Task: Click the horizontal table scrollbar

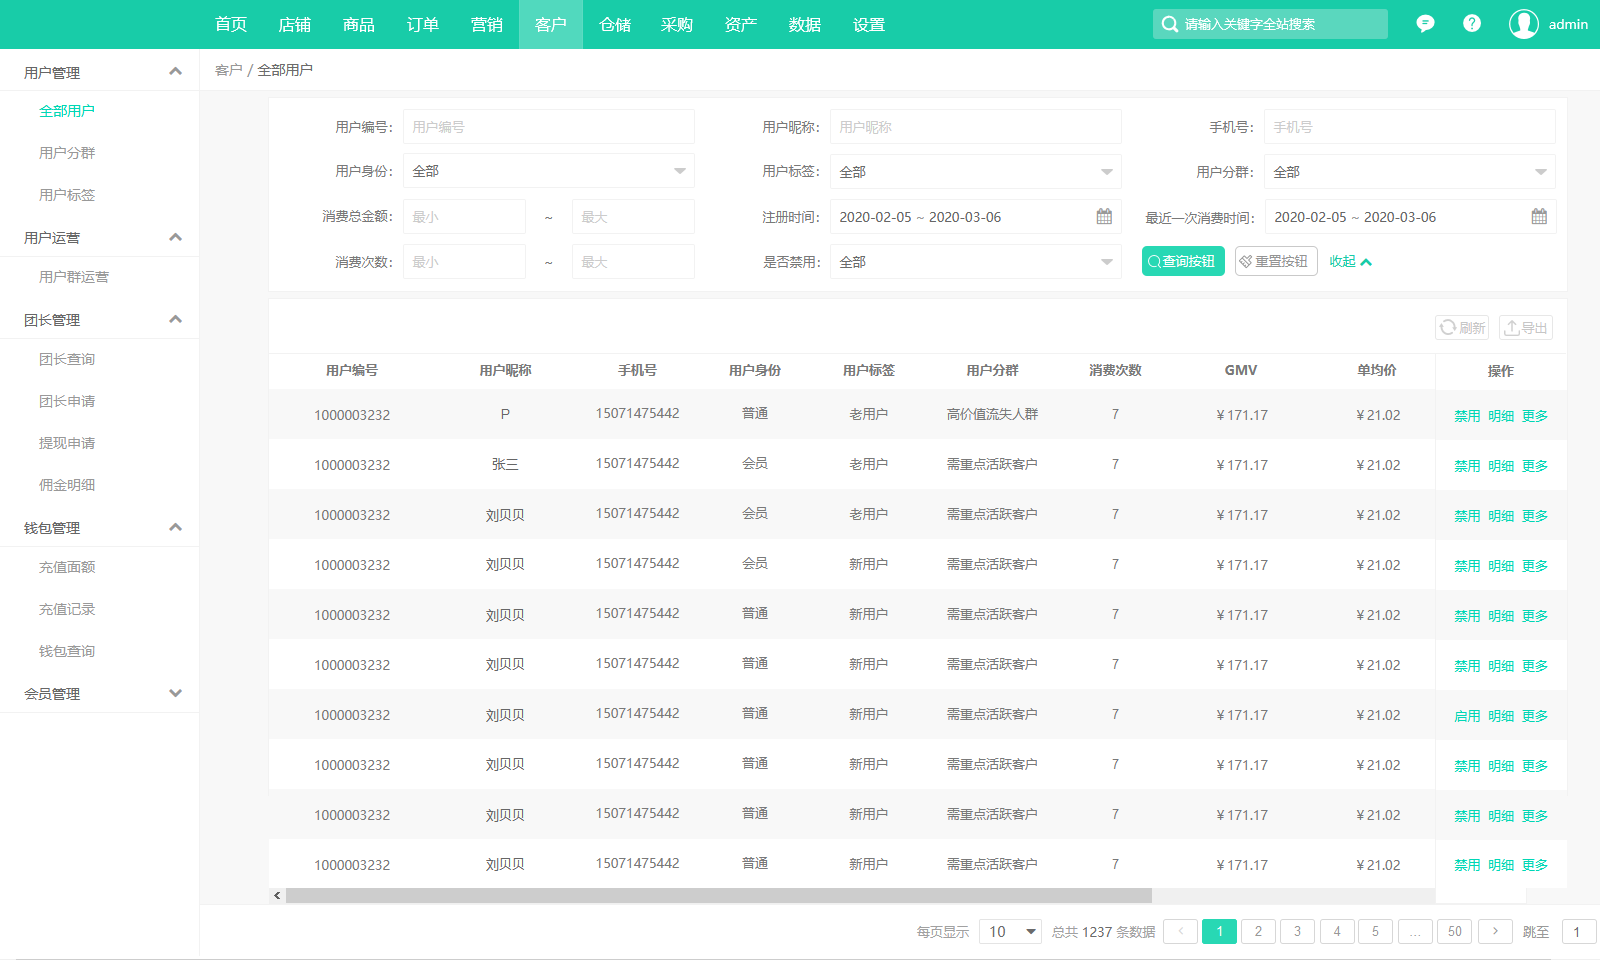Action: point(718,896)
